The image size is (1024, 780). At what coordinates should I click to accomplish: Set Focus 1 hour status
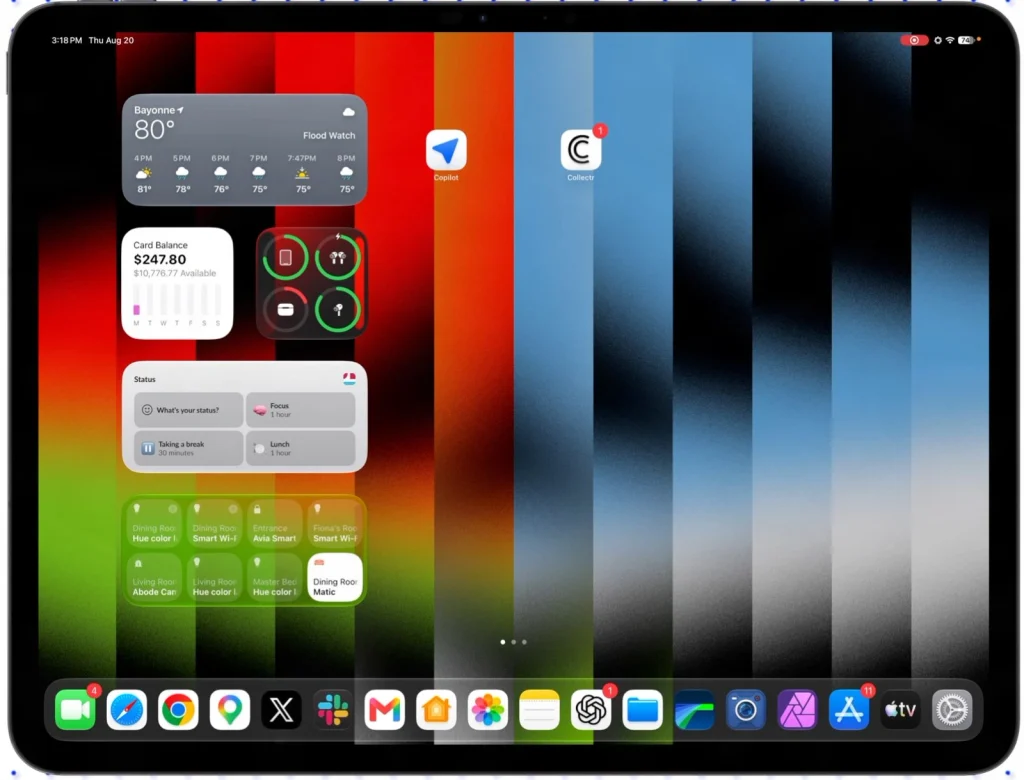[x=301, y=410]
